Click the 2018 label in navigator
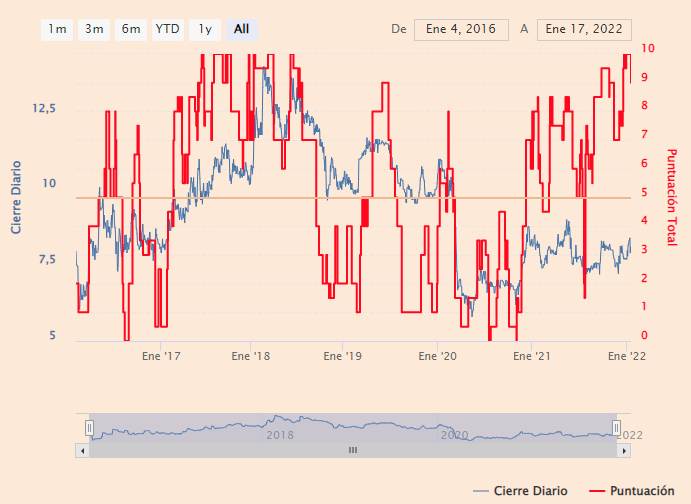The image size is (691, 504). (280, 435)
